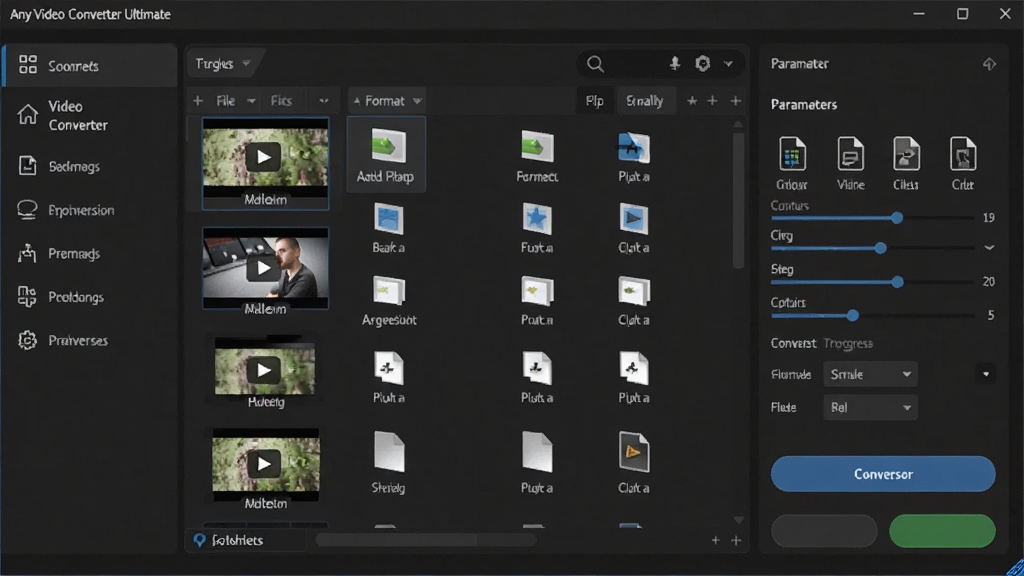Select the Aatd Ptarp format icon
The image size is (1024, 576).
pyautogui.click(x=386, y=155)
